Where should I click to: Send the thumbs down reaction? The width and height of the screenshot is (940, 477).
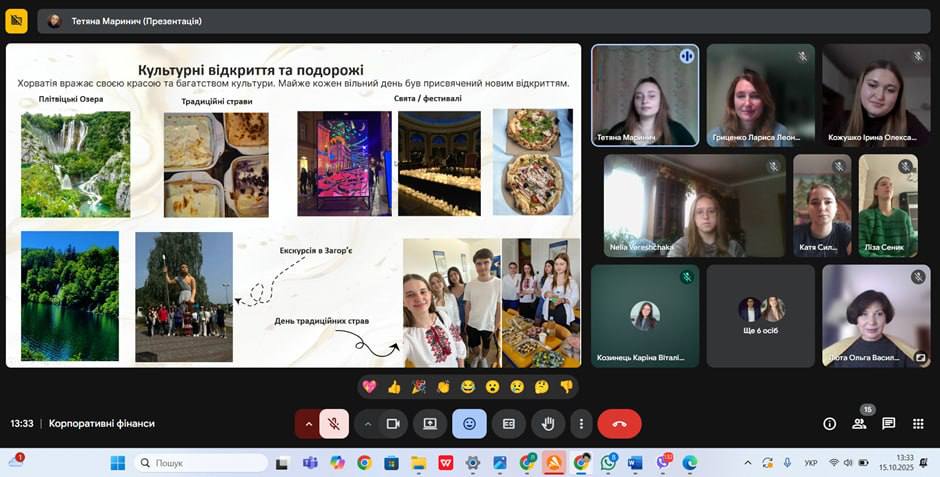pos(566,387)
